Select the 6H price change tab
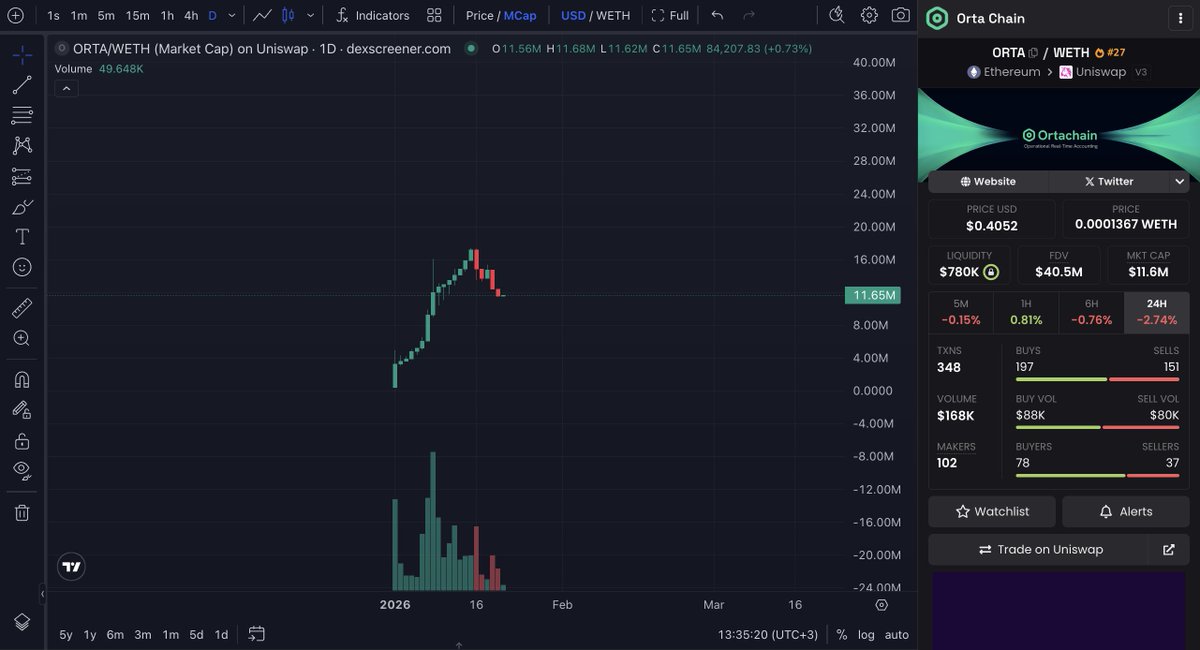1200x650 pixels. click(x=1091, y=312)
